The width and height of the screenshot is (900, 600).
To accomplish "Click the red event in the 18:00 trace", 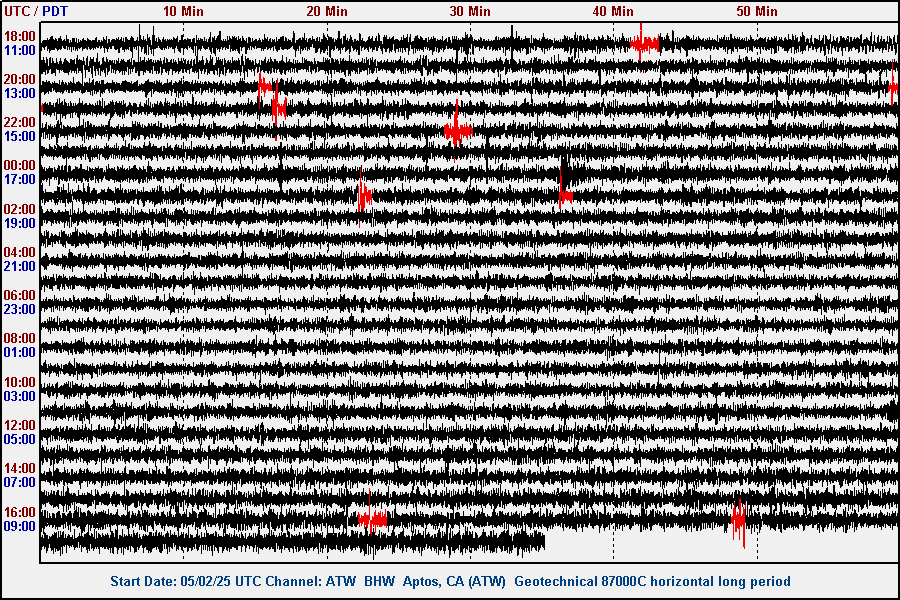I will point(644,43).
